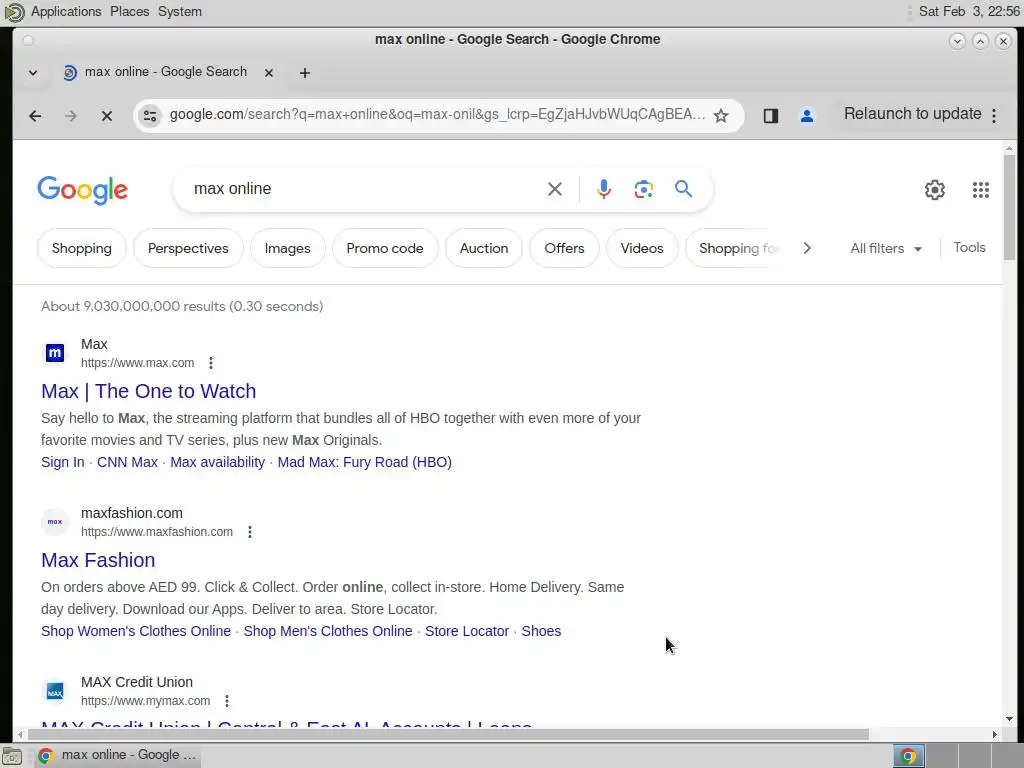
Task: Open the Places menu
Action: click(x=129, y=12)
